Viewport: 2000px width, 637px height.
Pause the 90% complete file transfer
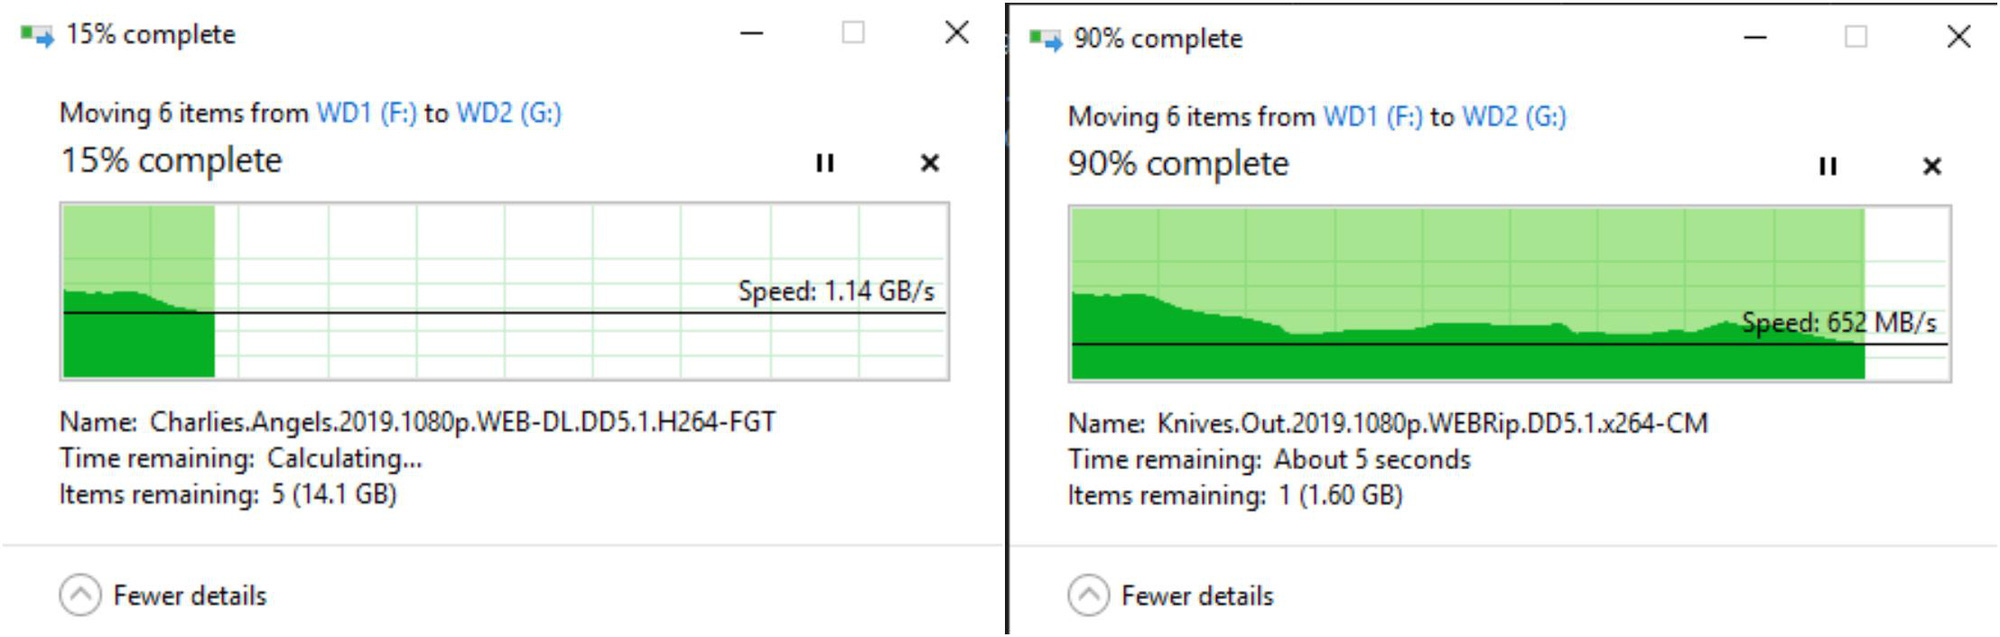click(x=1828, y=166)
